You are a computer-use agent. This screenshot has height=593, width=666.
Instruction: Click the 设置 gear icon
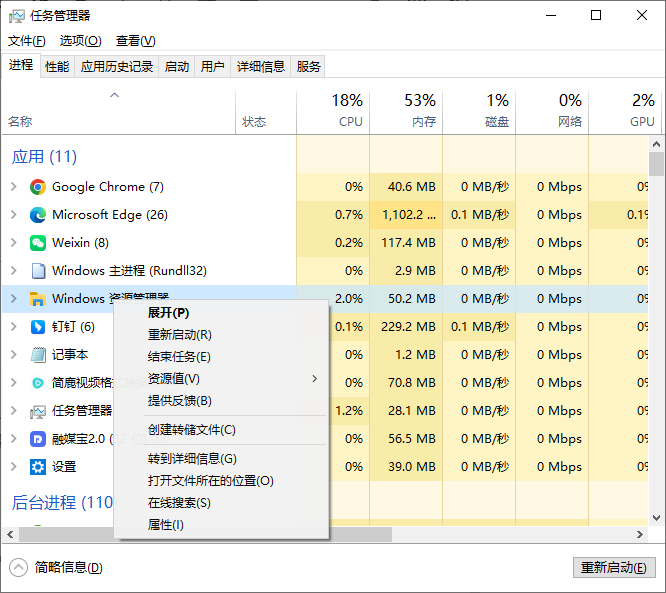(38, 467)
